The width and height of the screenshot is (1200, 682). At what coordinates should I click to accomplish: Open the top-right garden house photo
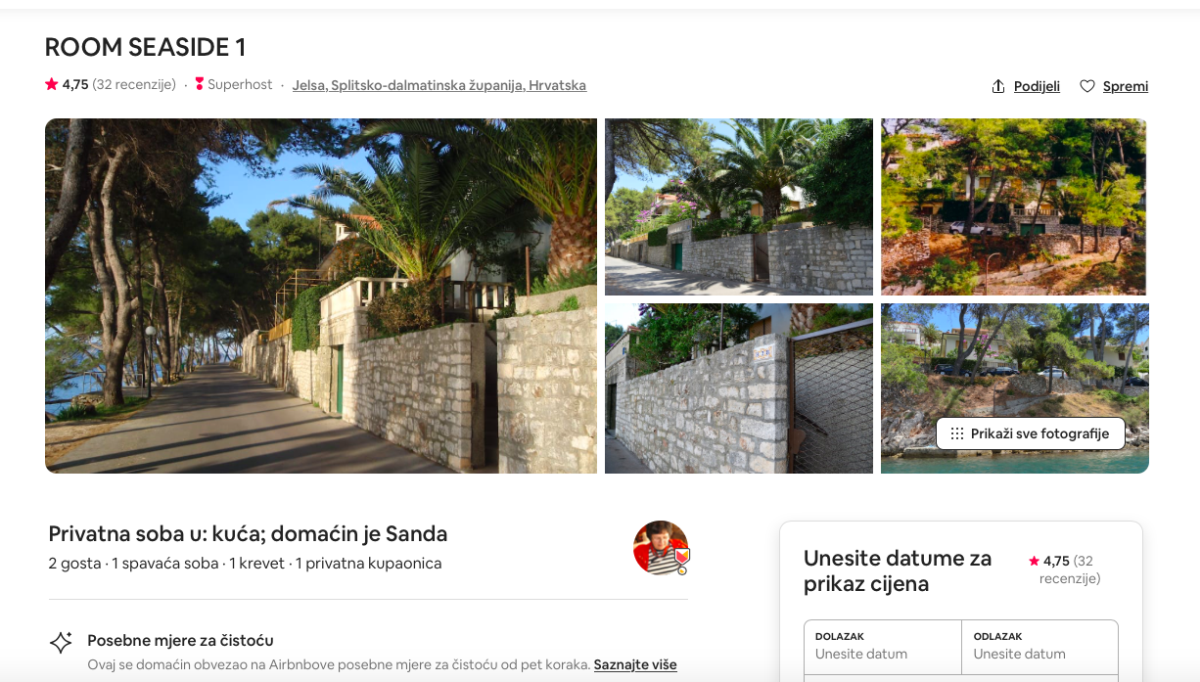pyautogui.click(x=1014, y=207)
